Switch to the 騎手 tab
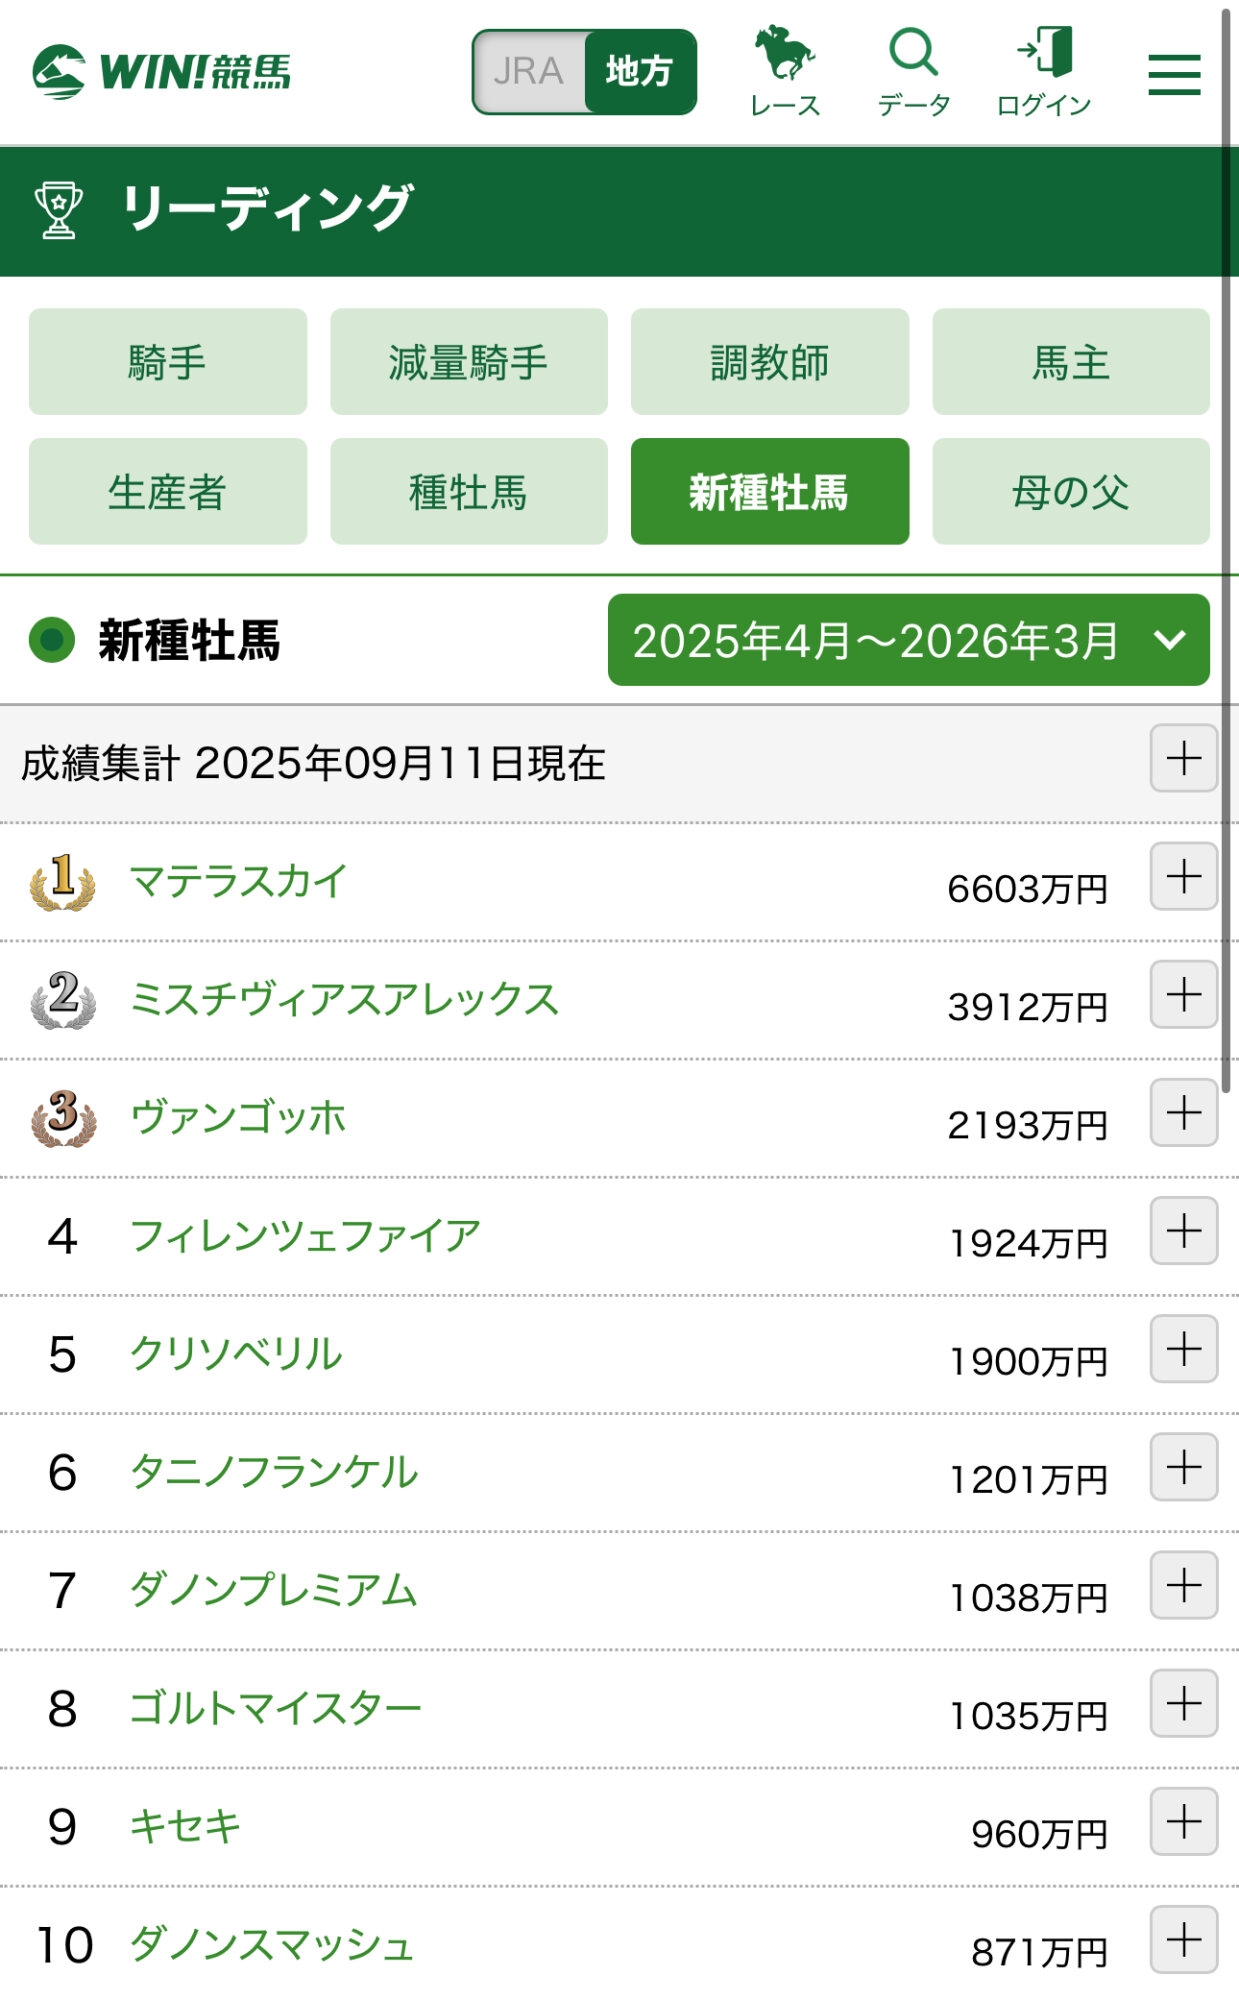The image size is (1239, 2000). pyautogui.click(x=168, y=362)
